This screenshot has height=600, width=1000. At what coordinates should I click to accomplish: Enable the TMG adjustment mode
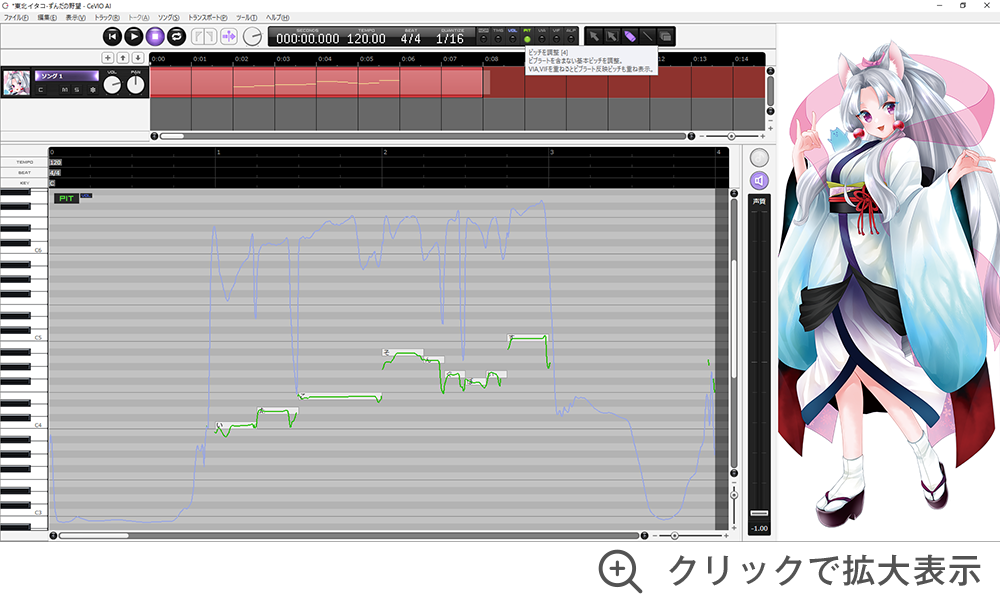498,36
